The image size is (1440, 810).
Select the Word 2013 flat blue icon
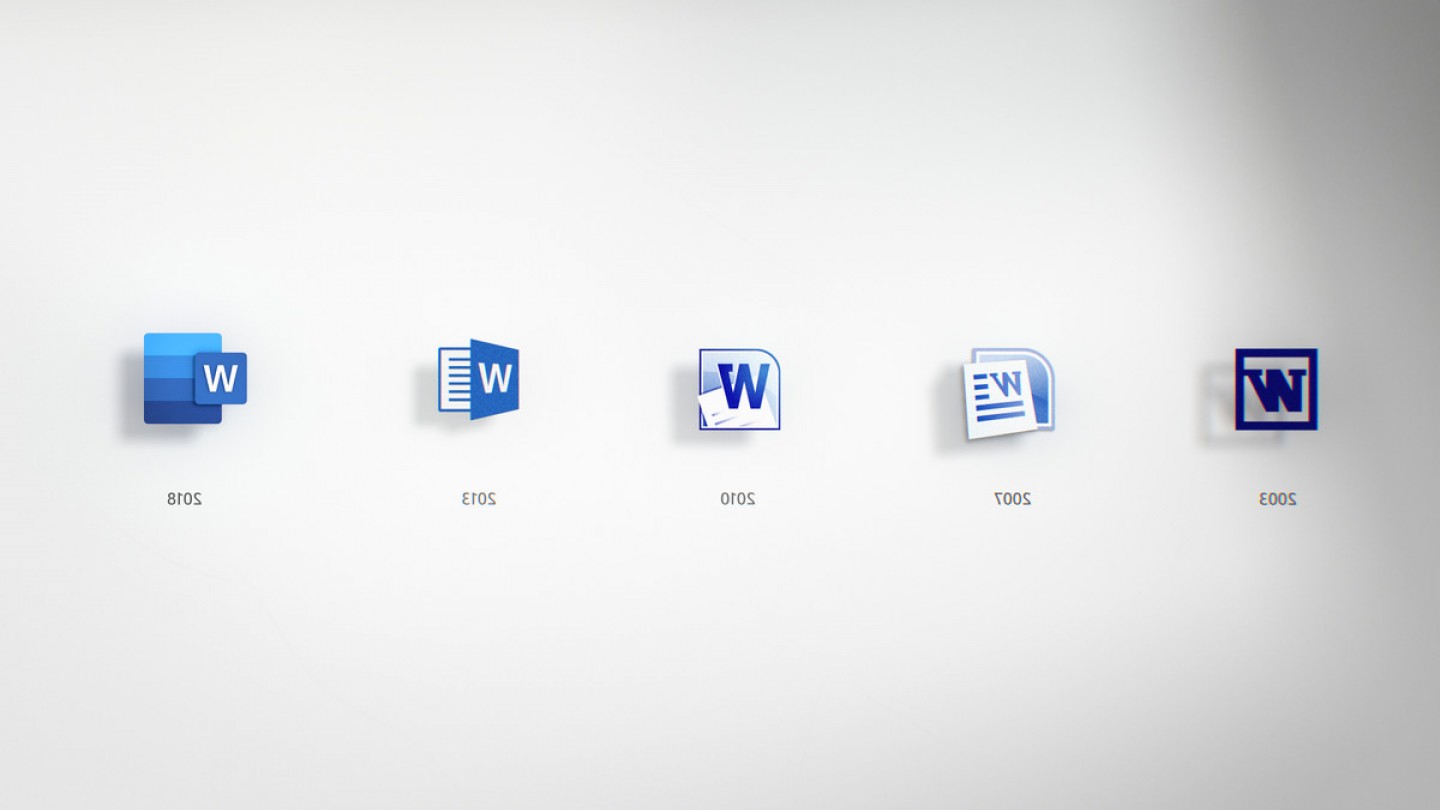[478, 381]
